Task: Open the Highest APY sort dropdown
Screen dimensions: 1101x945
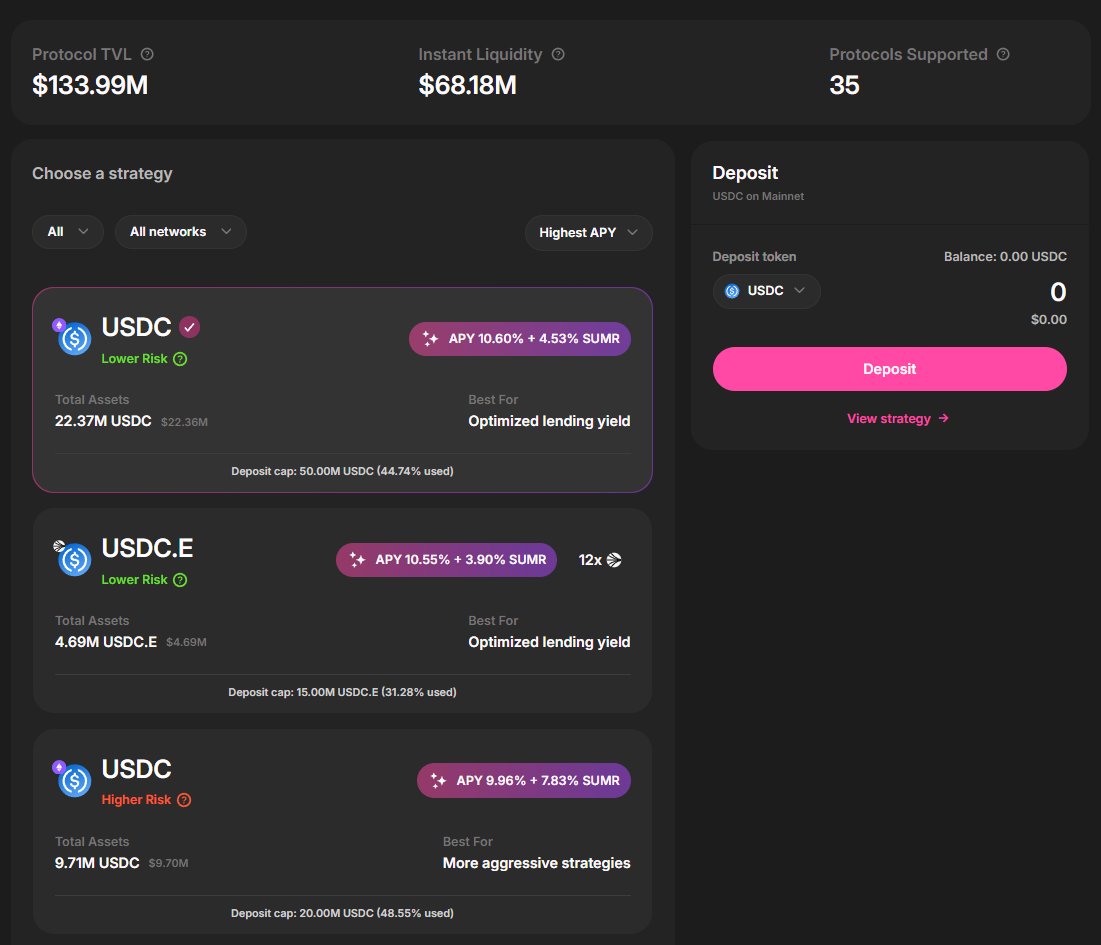Action: pyautogui.click(x=588, y=232)
